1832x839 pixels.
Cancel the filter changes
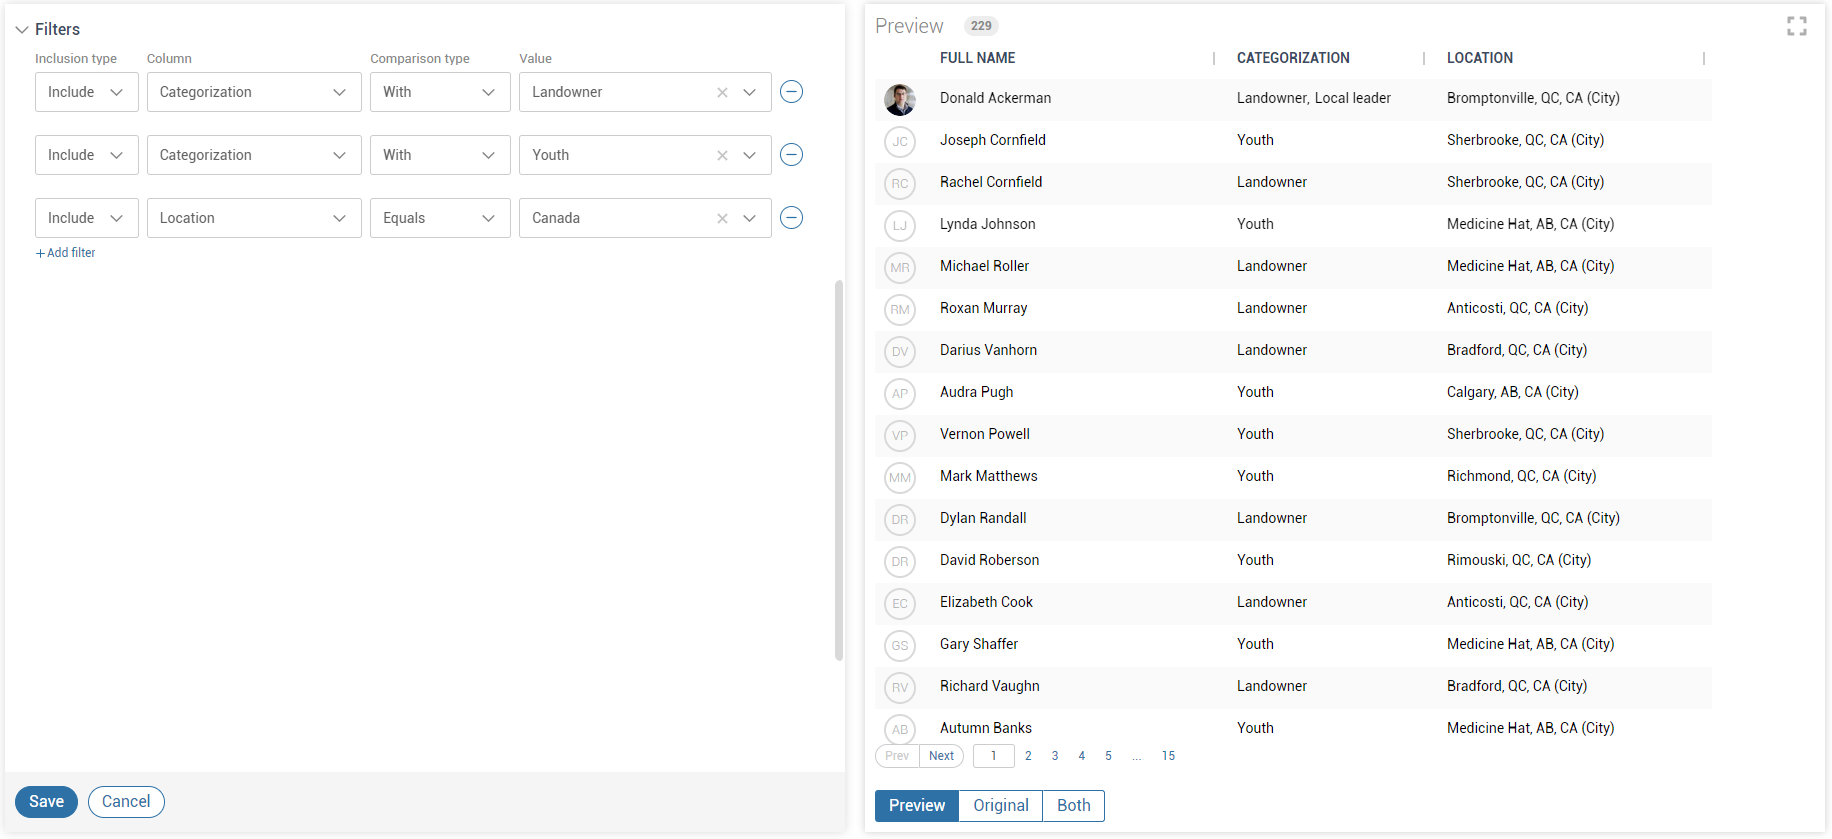[126, 802]
